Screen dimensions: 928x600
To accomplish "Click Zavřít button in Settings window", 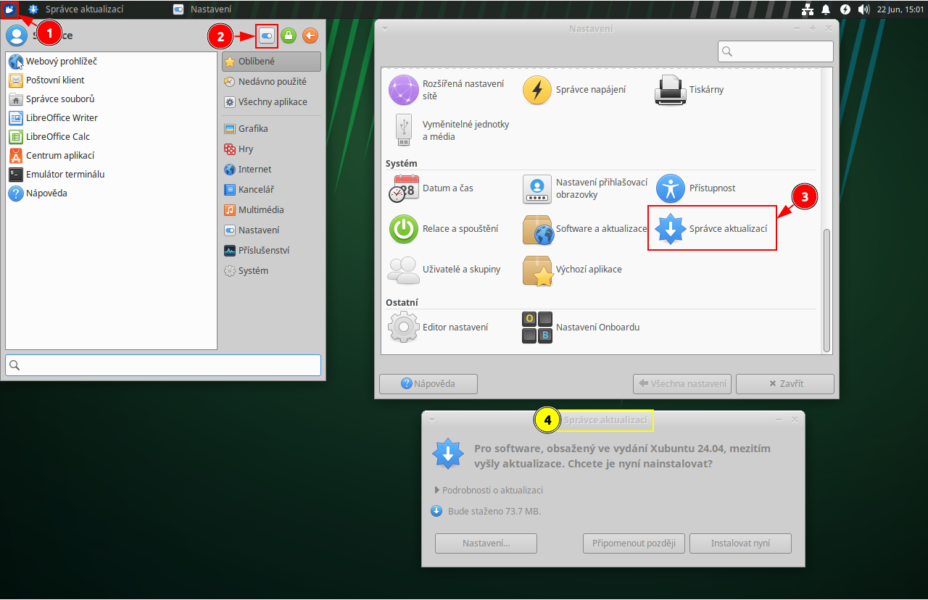I will 785,384.
